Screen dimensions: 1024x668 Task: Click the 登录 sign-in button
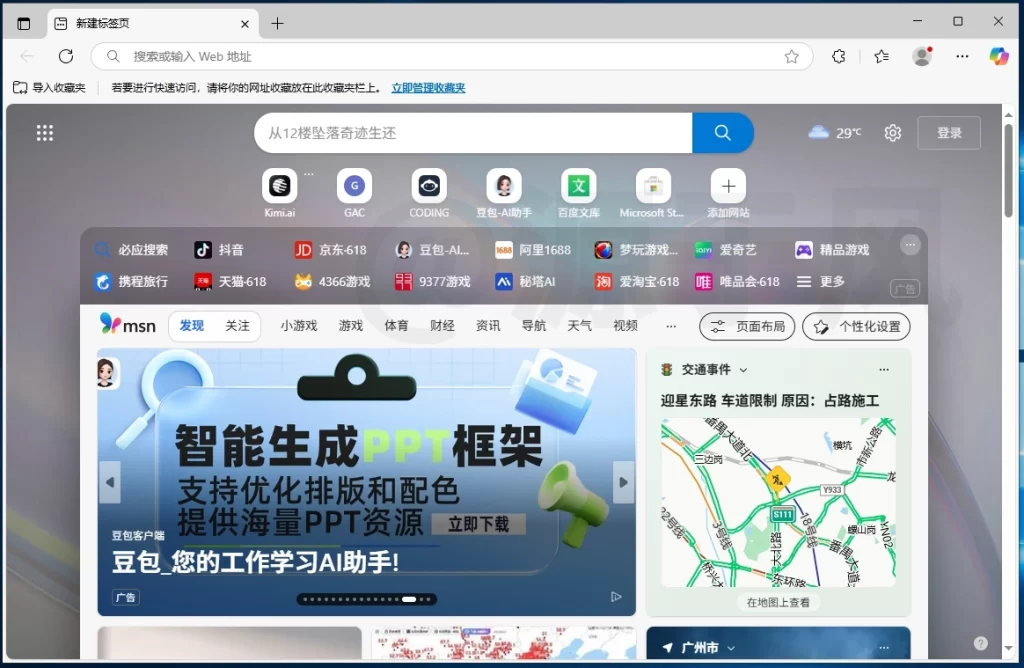pyautogui.click(x=949, y=133)
